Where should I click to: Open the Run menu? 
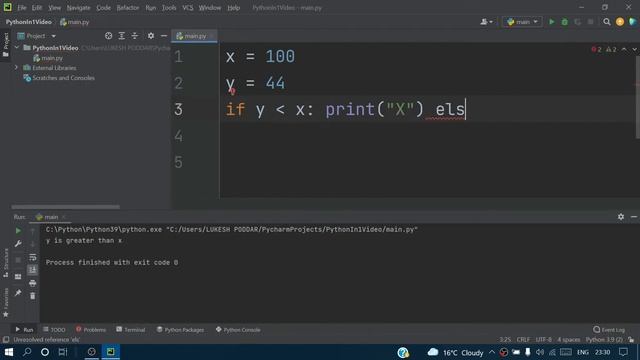[x=151, y=8]
